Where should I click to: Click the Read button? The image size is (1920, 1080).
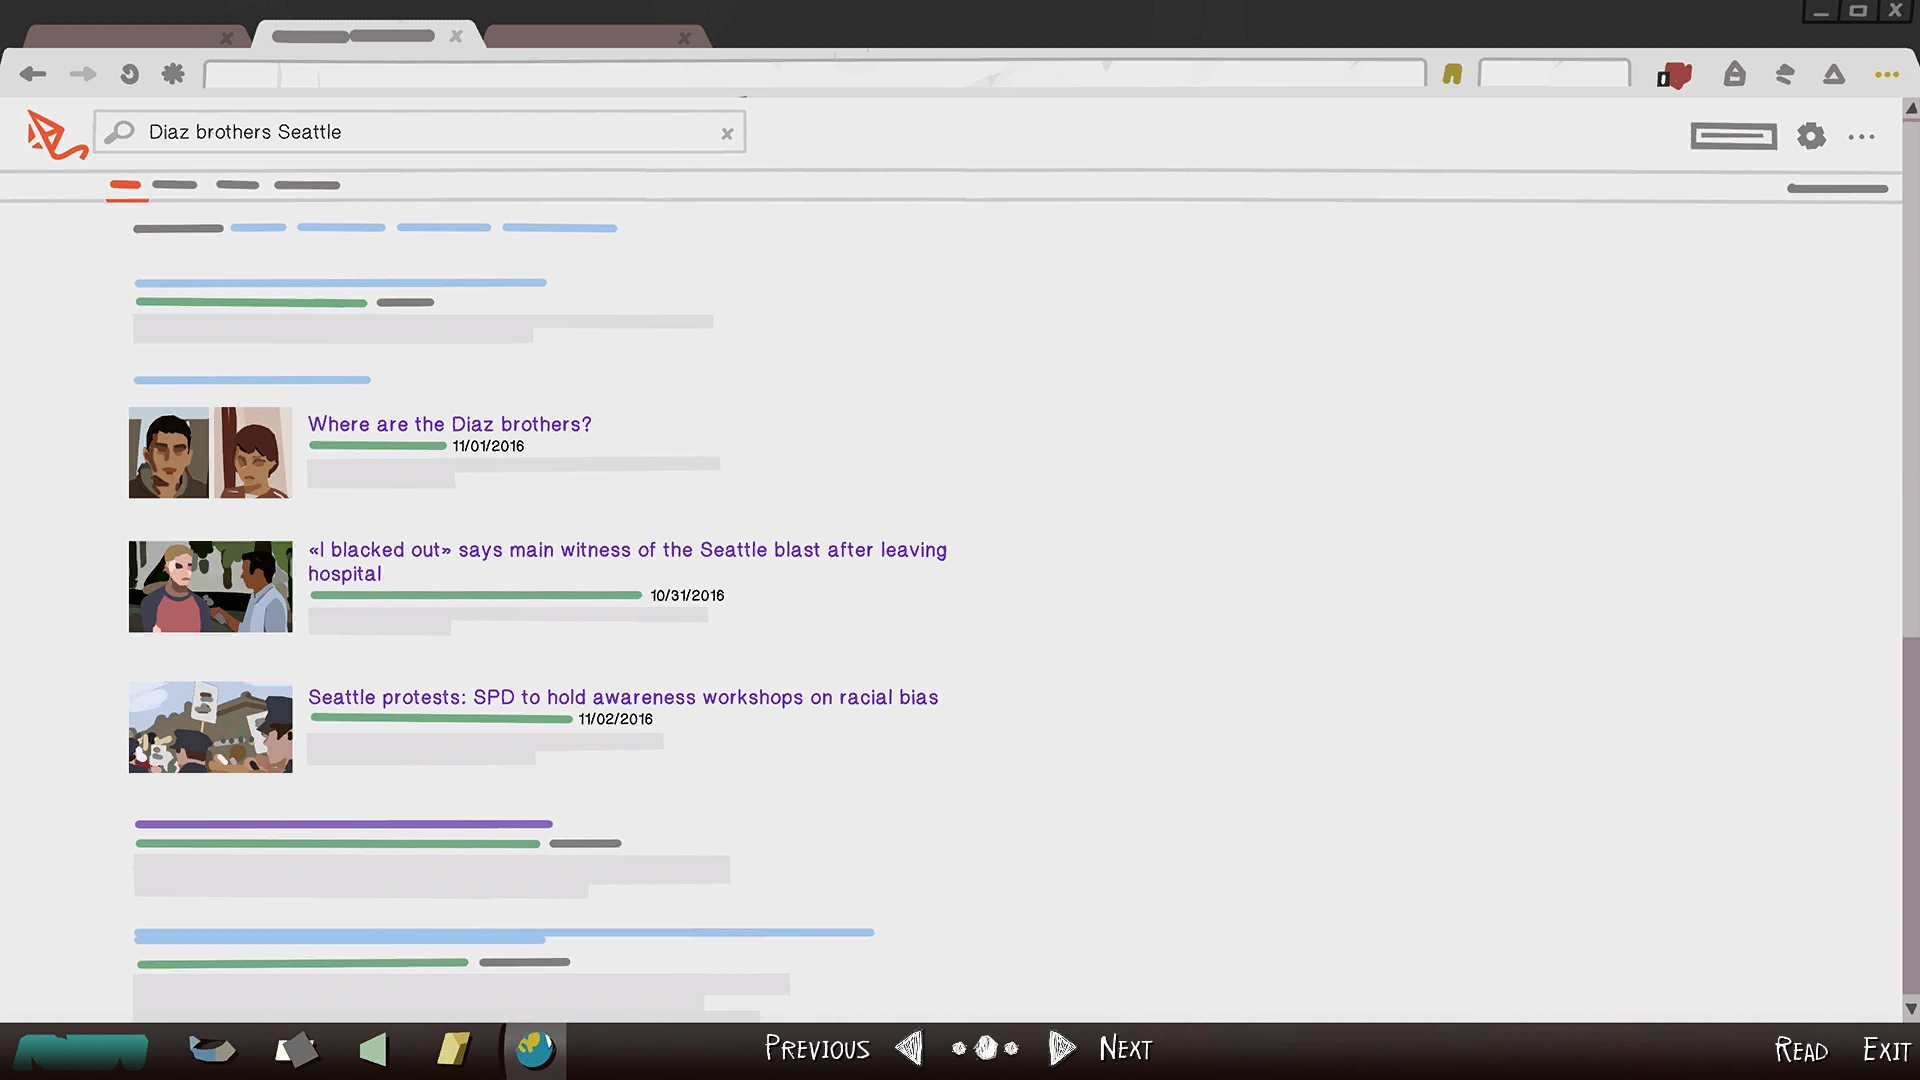coord(1801,1050)
